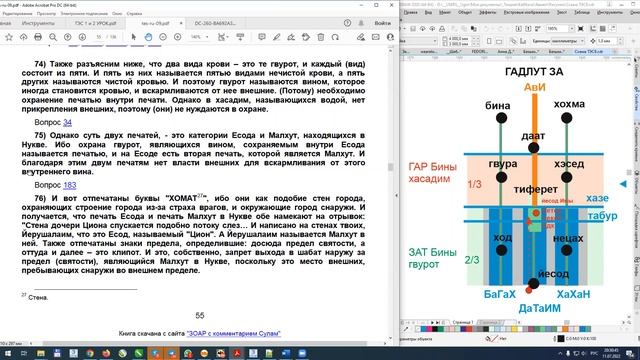Click the delete trash icon in Acrobat
The width and height of the screenshot is (640, 360).
(x=320, y=37)
